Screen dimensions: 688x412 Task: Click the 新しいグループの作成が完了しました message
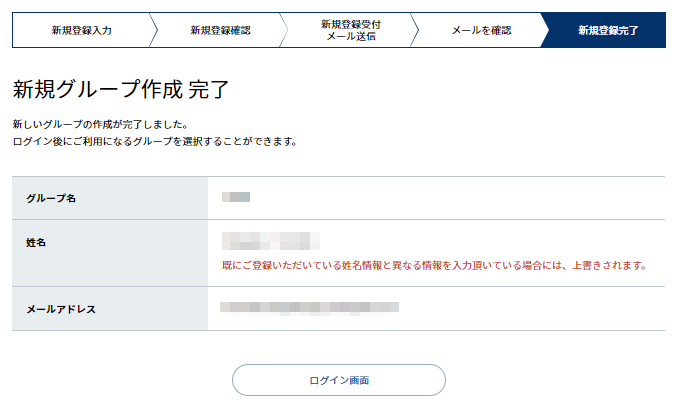[x=100, y=125]
